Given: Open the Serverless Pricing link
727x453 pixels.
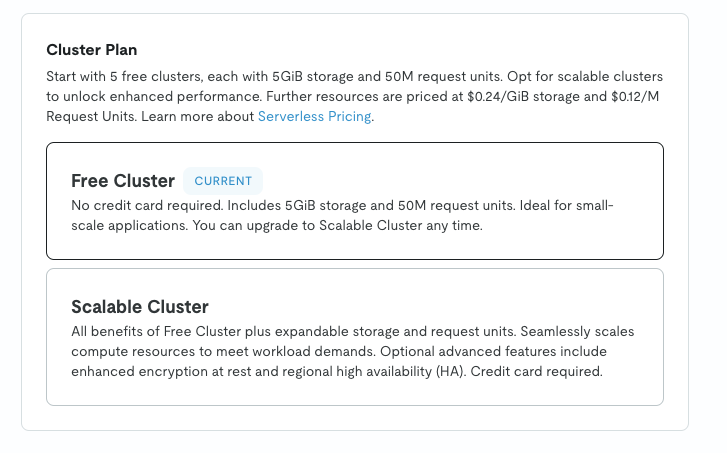Looking at the screenshot, I should (x=314, y=117).
